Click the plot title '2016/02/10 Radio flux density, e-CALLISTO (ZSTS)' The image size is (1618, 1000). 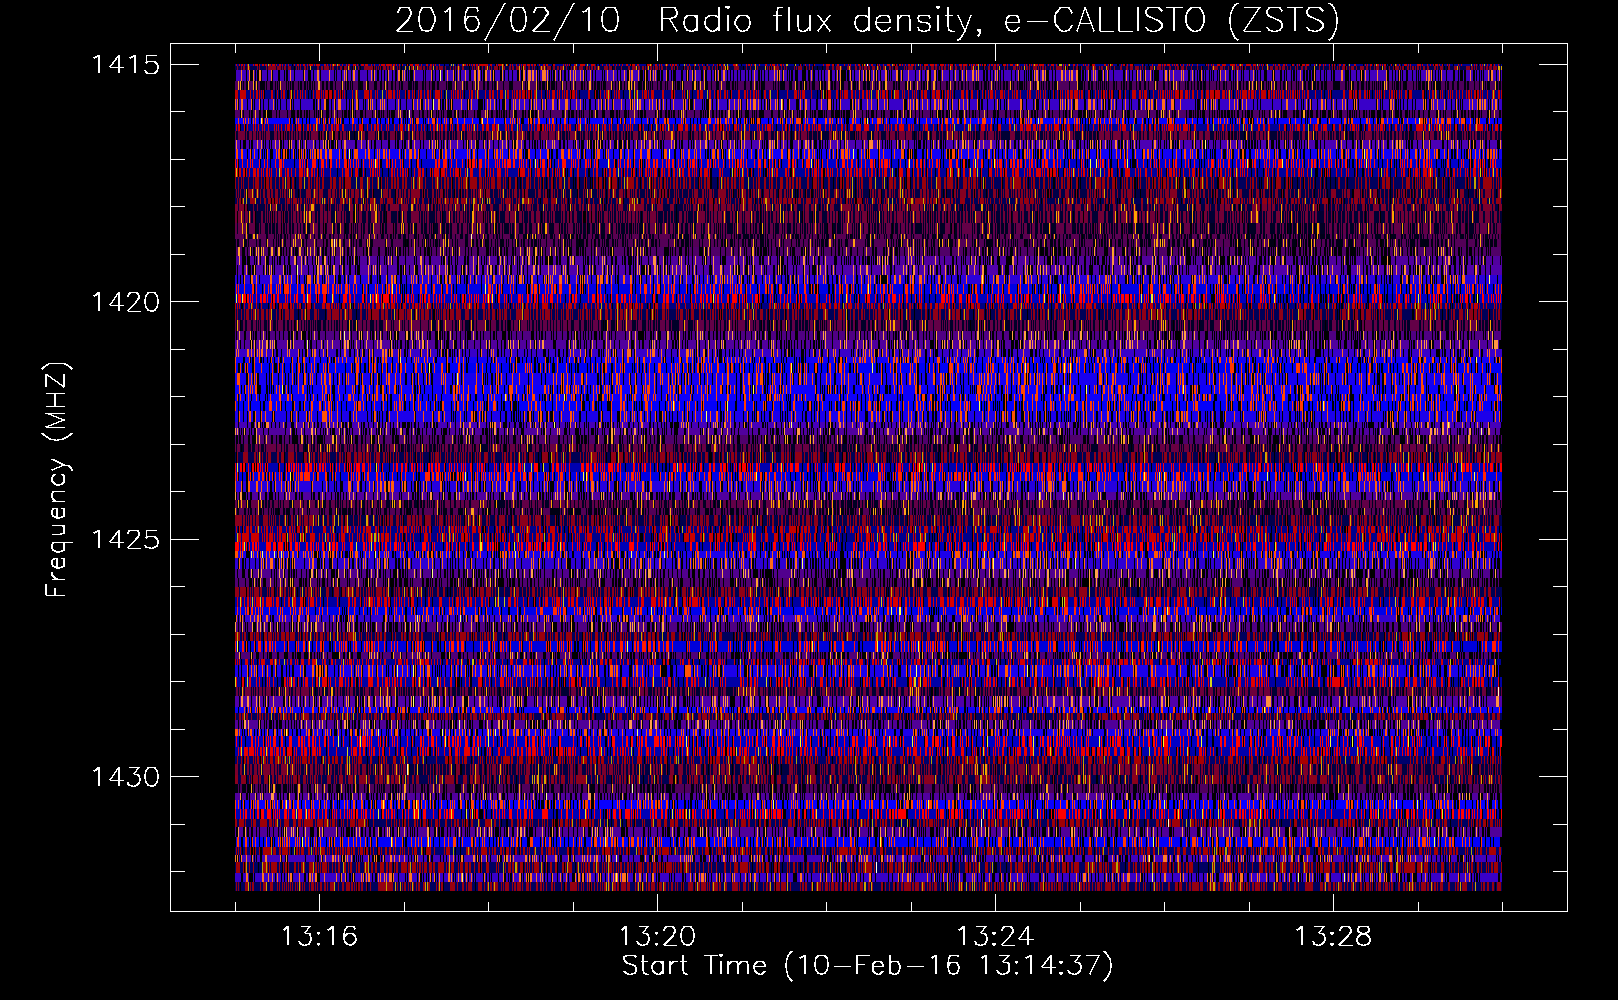(867, 21)
